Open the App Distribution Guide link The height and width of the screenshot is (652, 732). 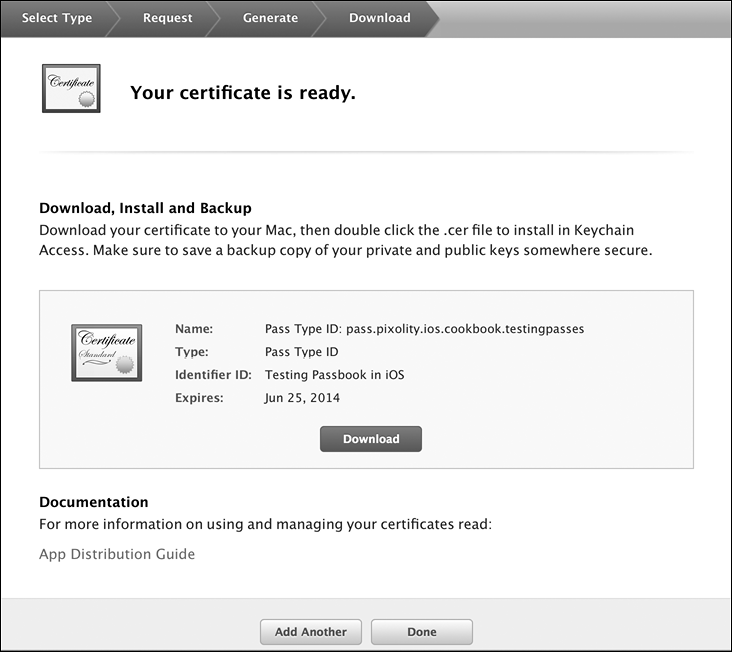coord(117,554)
